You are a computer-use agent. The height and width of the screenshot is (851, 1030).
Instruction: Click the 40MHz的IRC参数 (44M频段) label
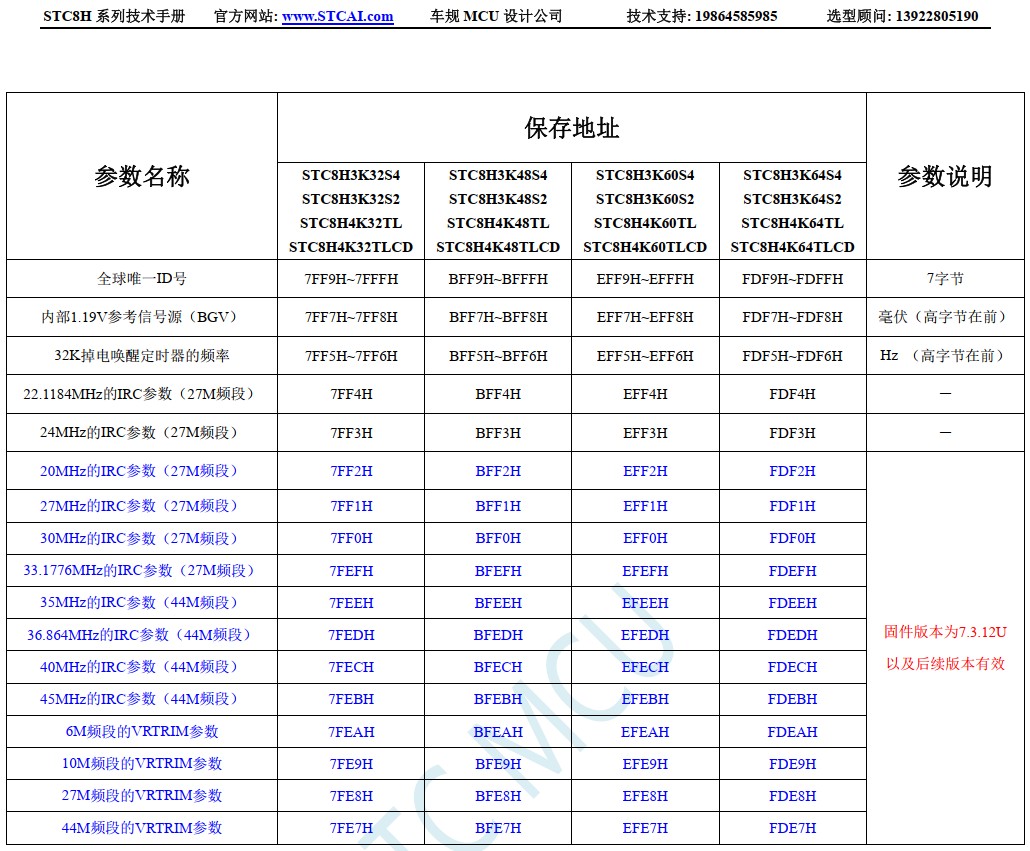tap(142, 667)
